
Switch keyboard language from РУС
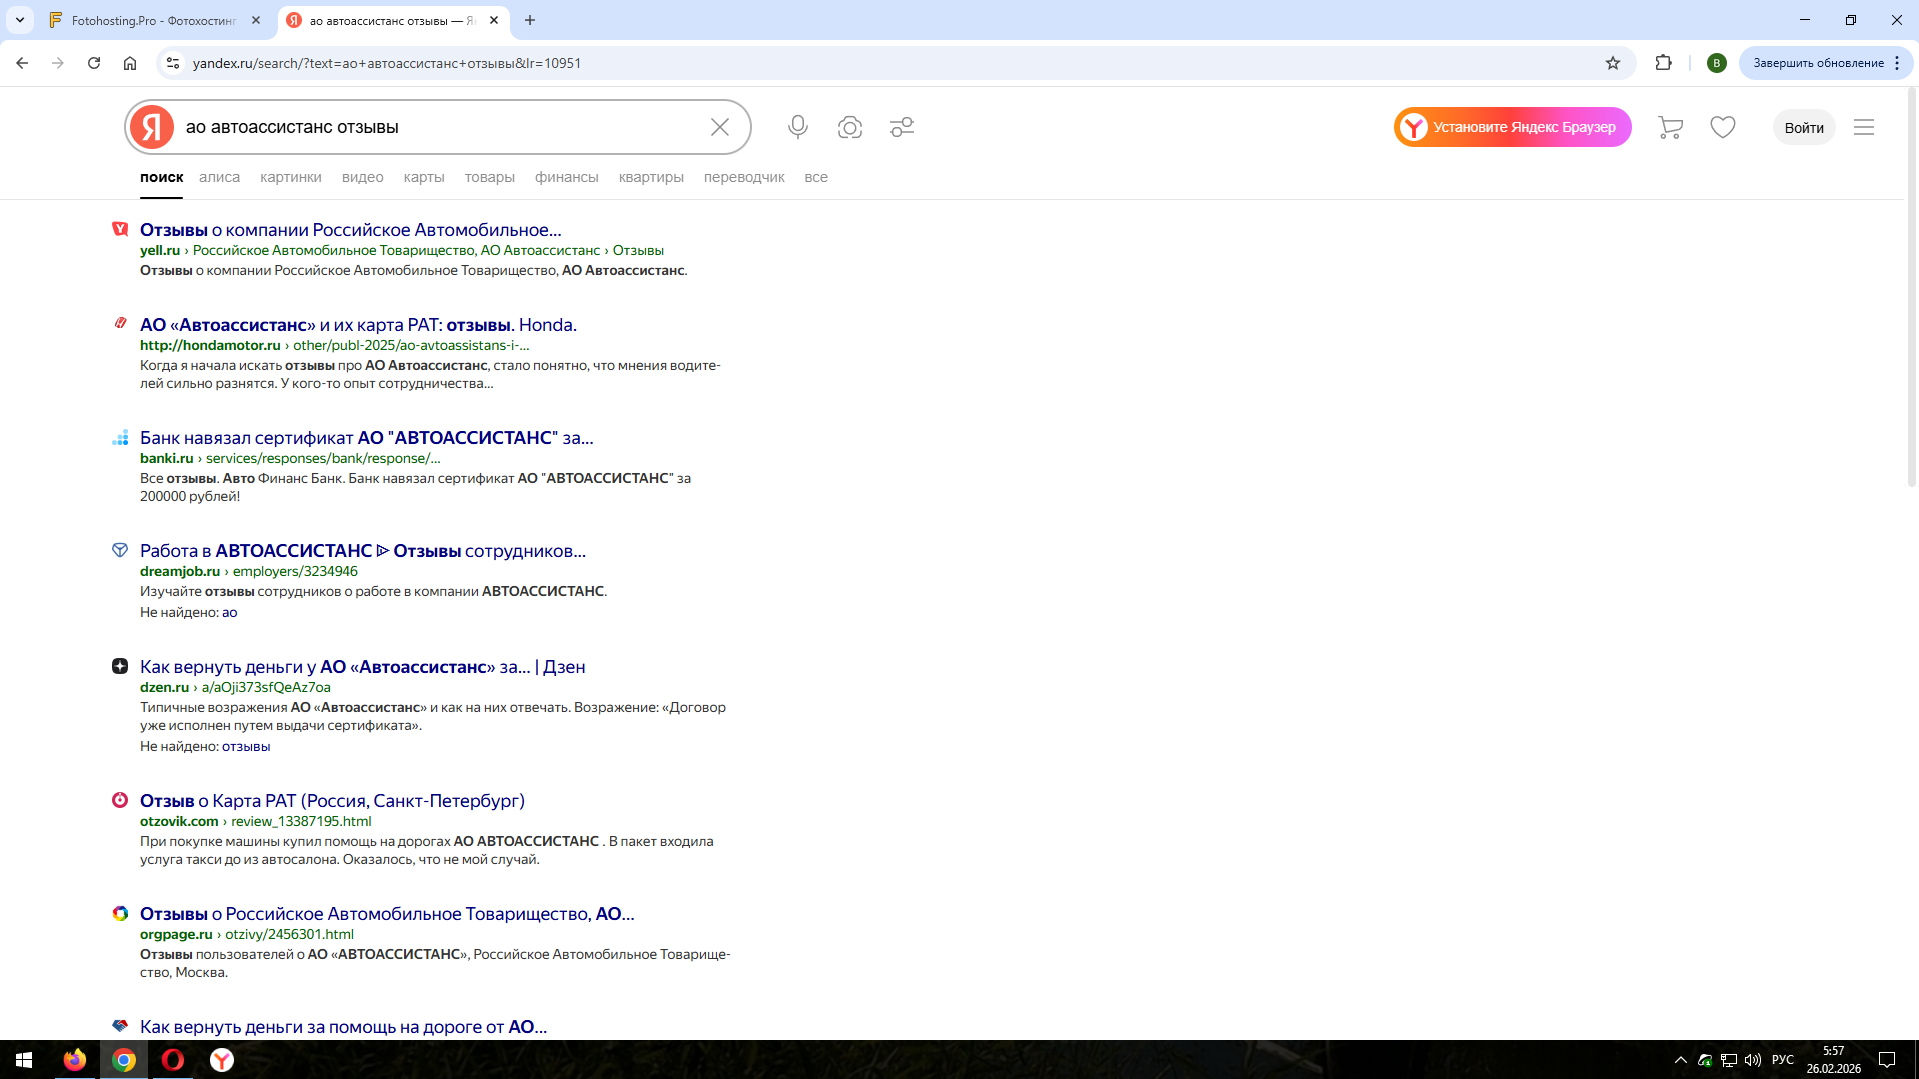(1783, 1060)
